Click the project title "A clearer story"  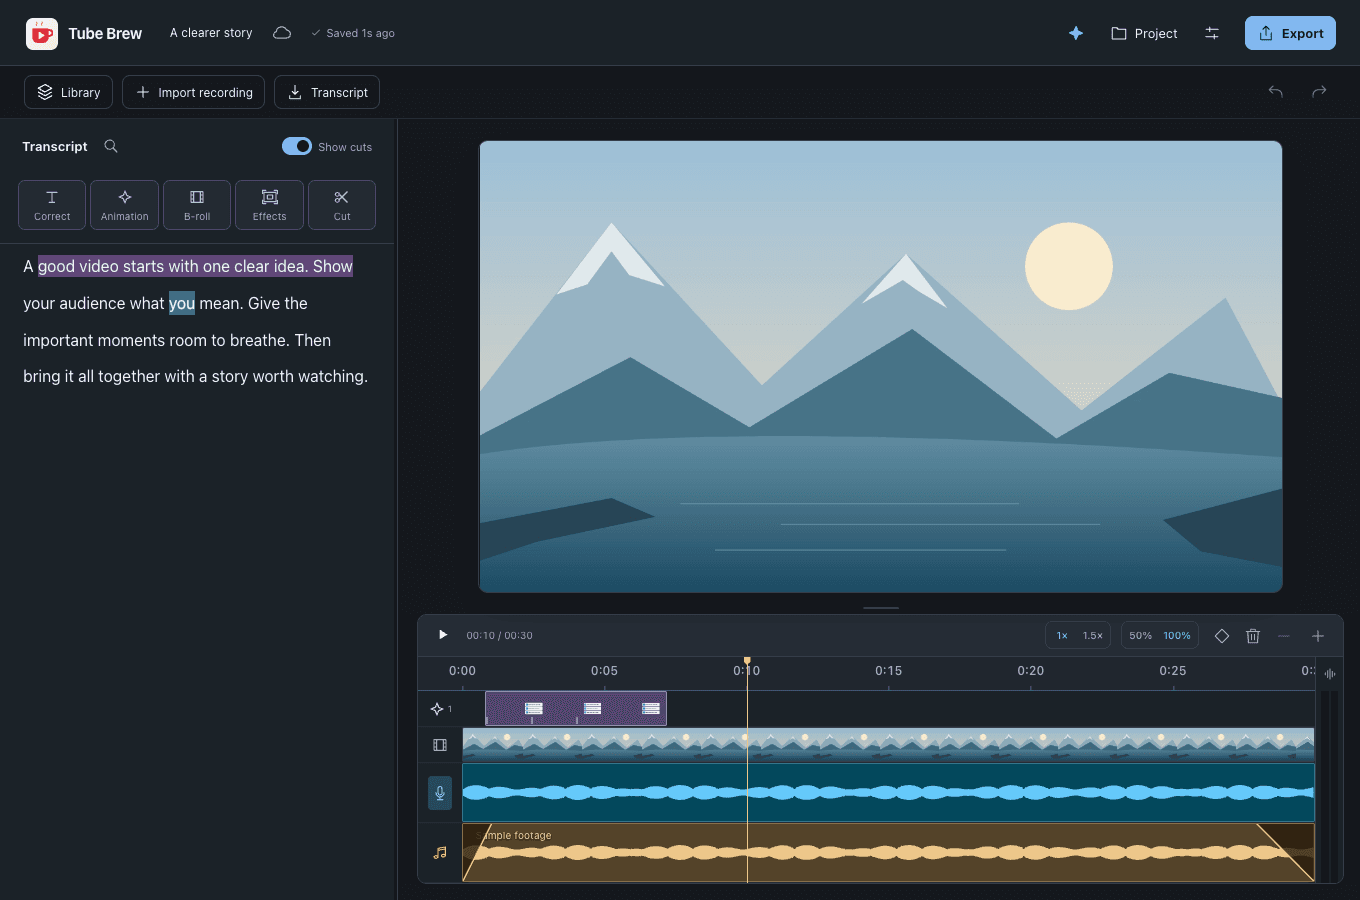coord(211,33)
